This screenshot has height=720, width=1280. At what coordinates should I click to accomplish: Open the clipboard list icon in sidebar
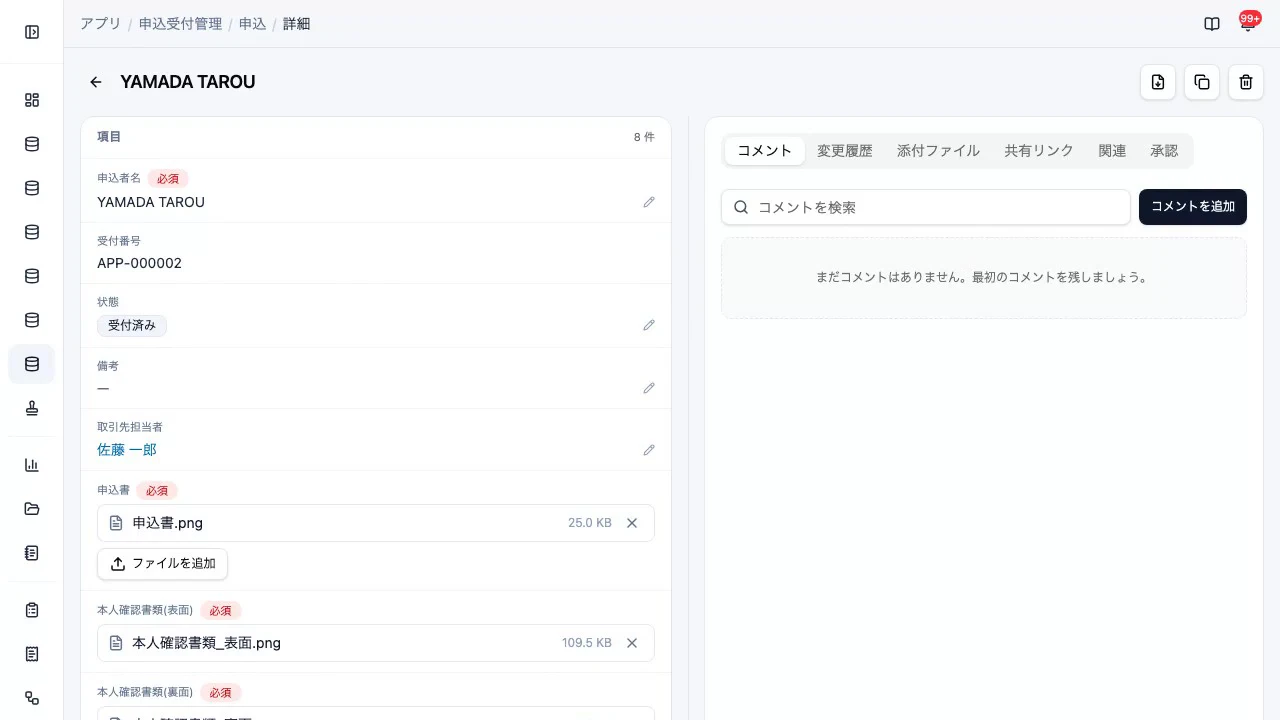click(32, 610)
